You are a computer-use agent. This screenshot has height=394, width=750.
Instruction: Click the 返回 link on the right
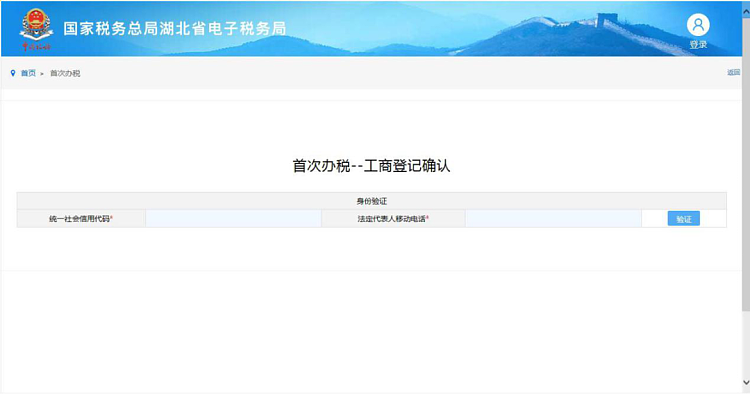pyautogui.click(x=733, y=72)
